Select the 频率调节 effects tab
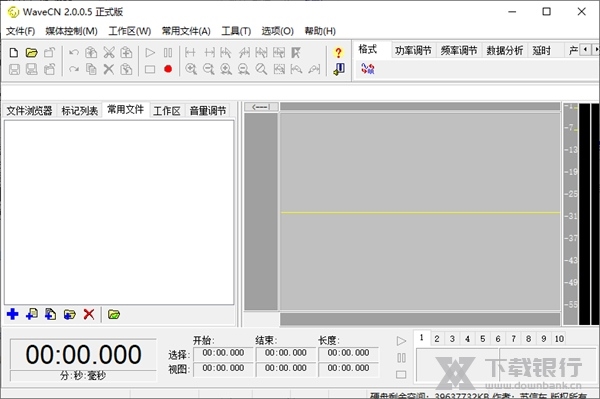The width and height of the screenshot is (600, 399). pos(459,50)
